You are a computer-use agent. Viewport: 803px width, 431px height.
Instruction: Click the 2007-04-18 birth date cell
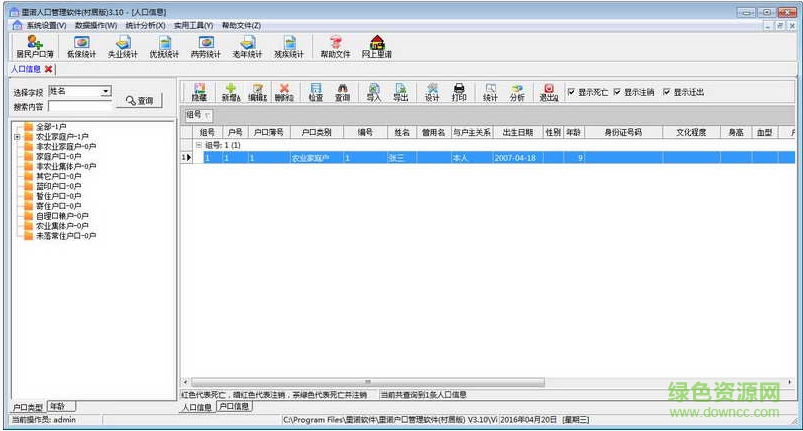click(x=518, y=158)
